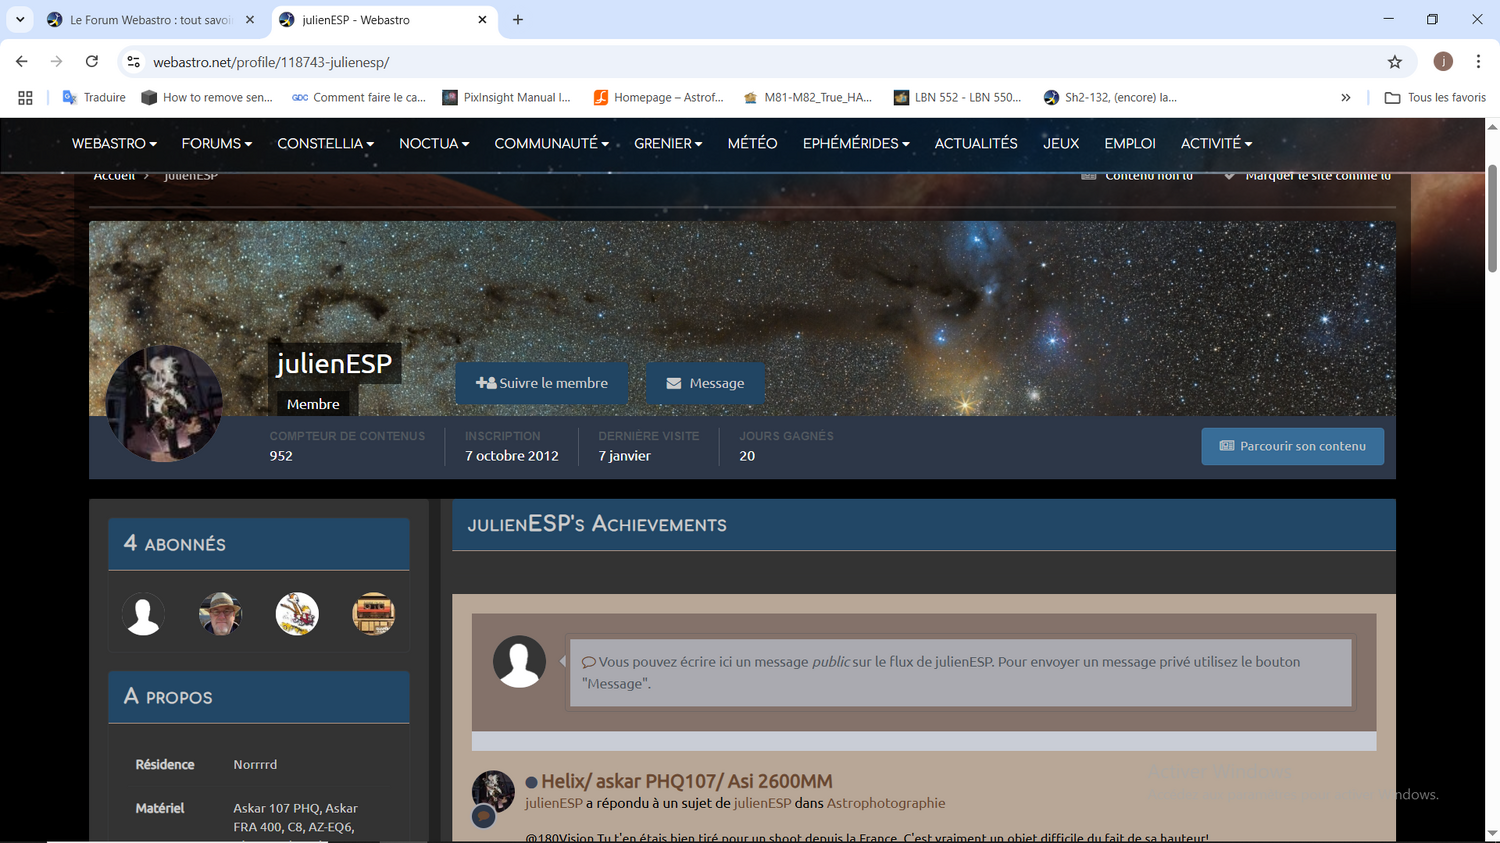The width and height of the screenshot is (1500, 843).
Task: Expand the COMMUNAUTÉ dropdown menu
Action: [551, 143]
